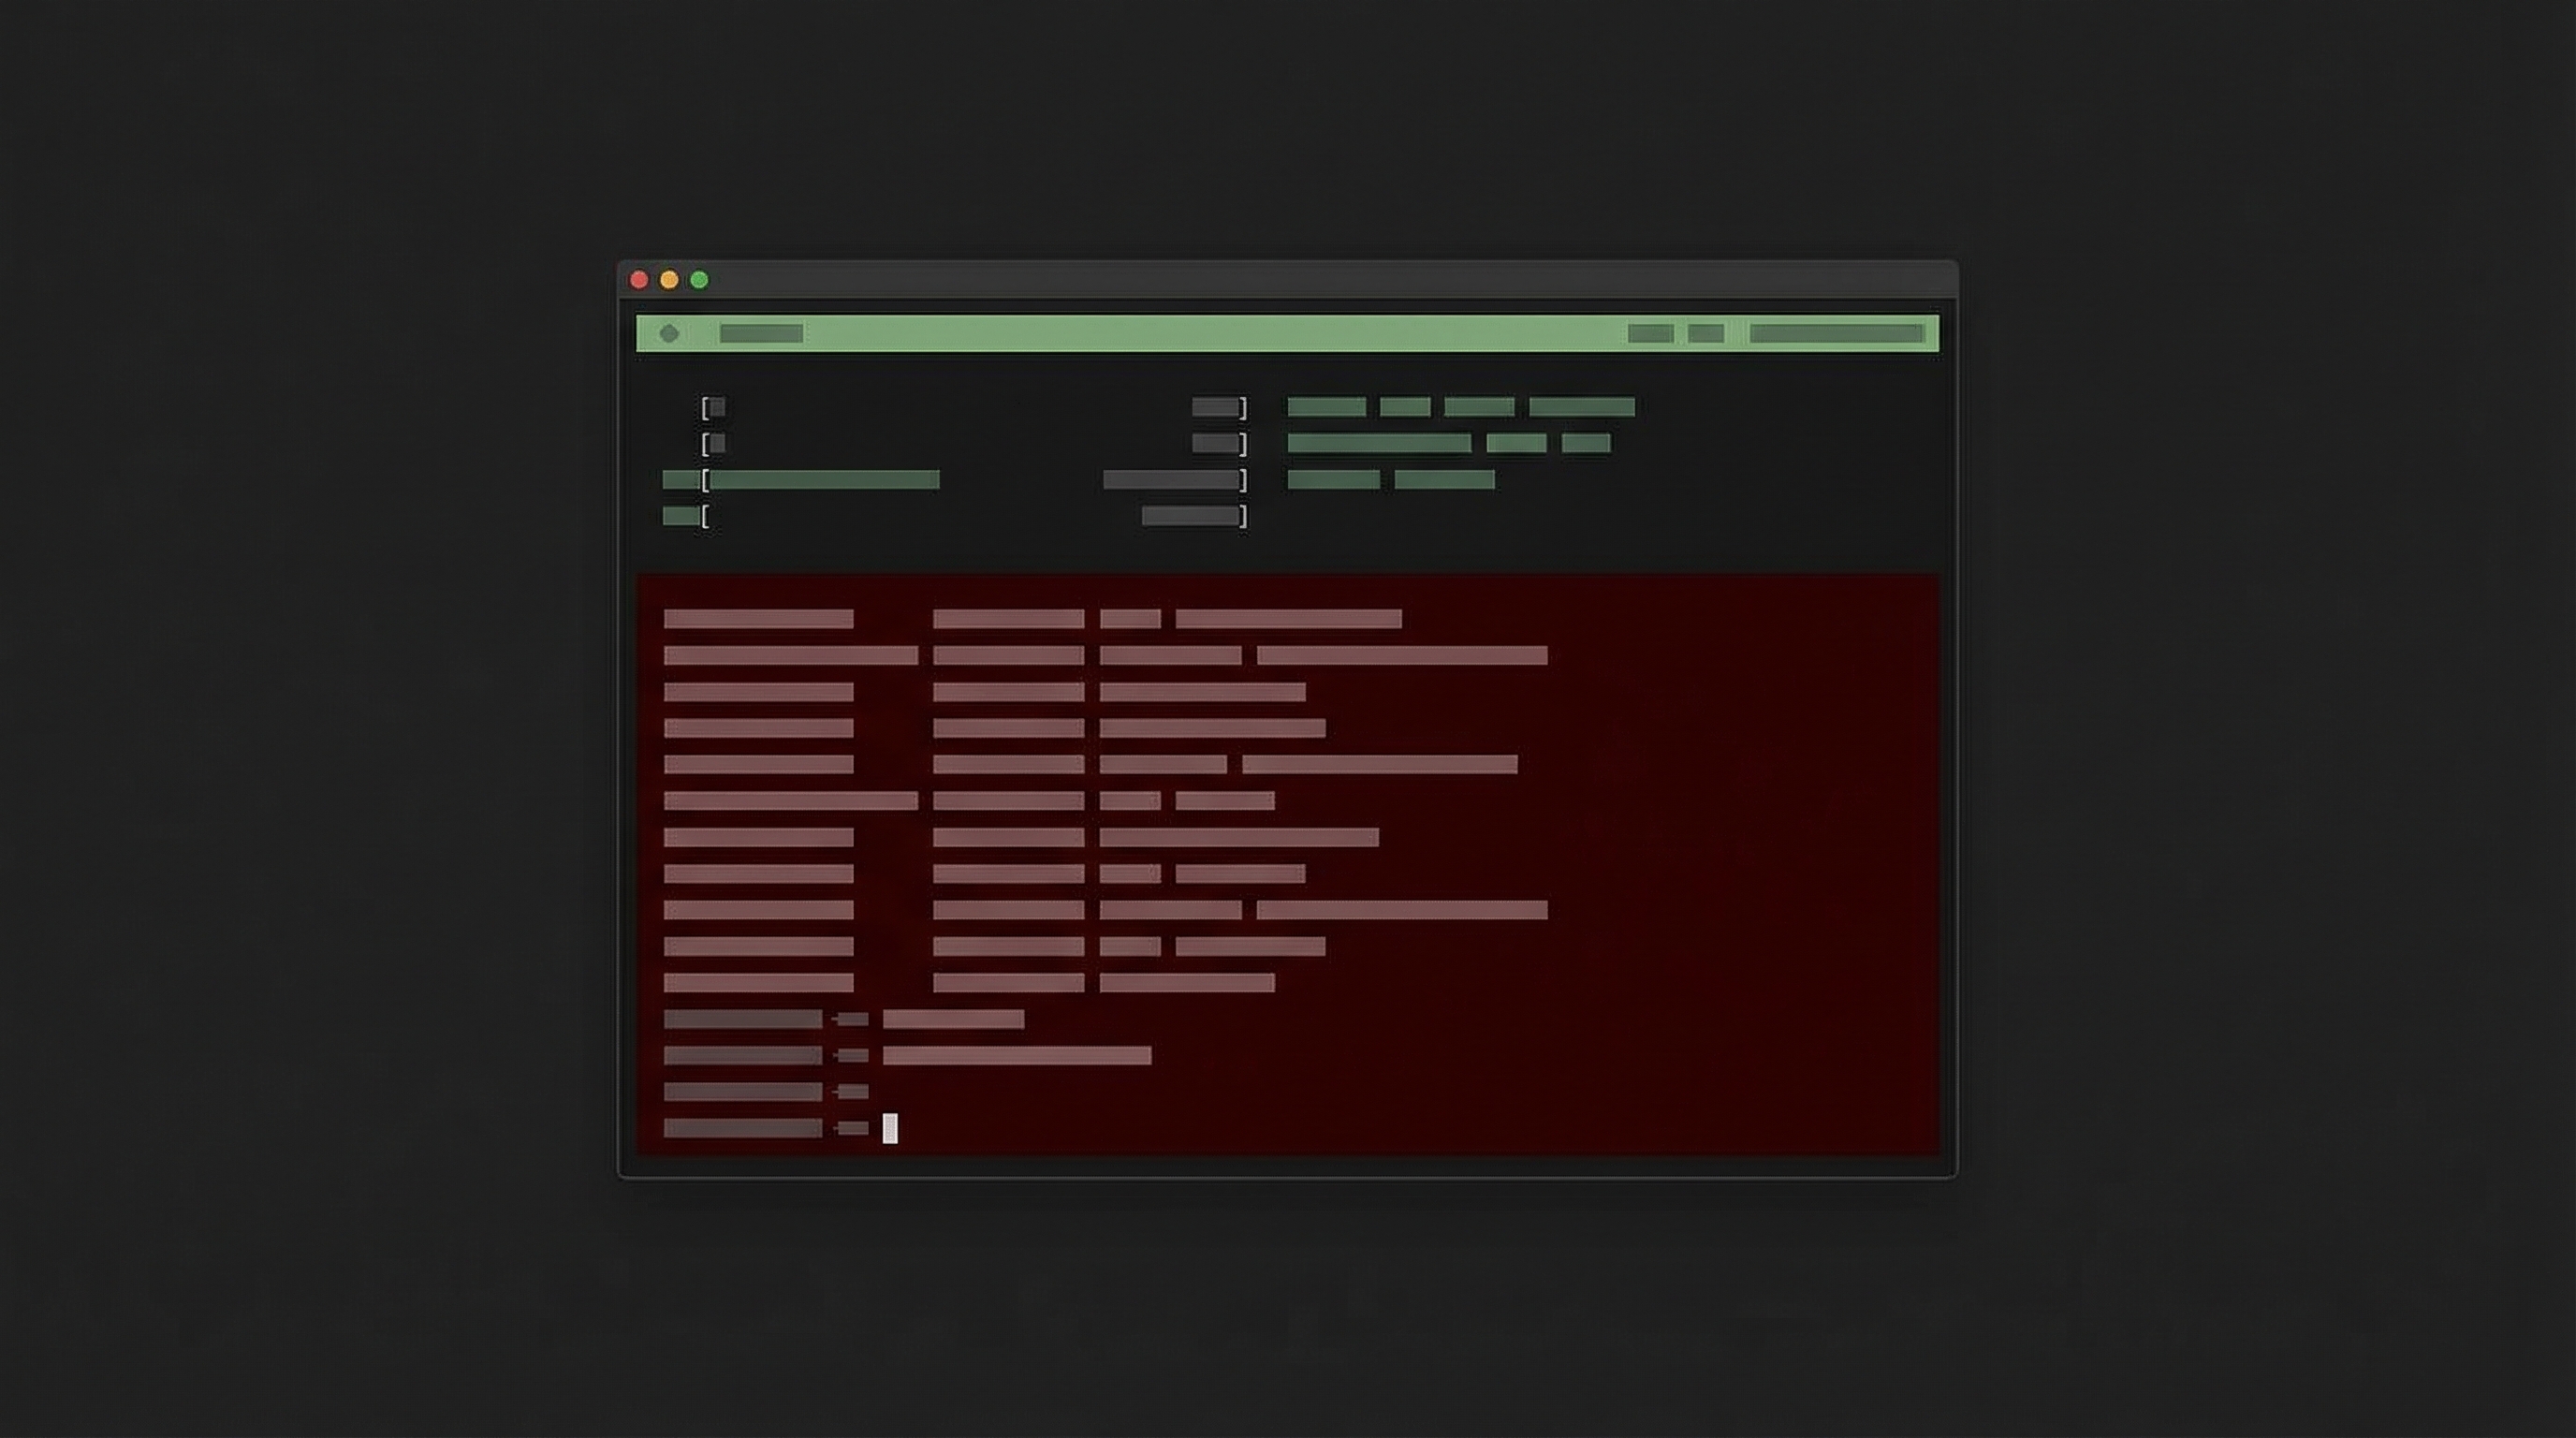Click the green maximize window button
This screenshot has height=1438, width=2576.
699,280
